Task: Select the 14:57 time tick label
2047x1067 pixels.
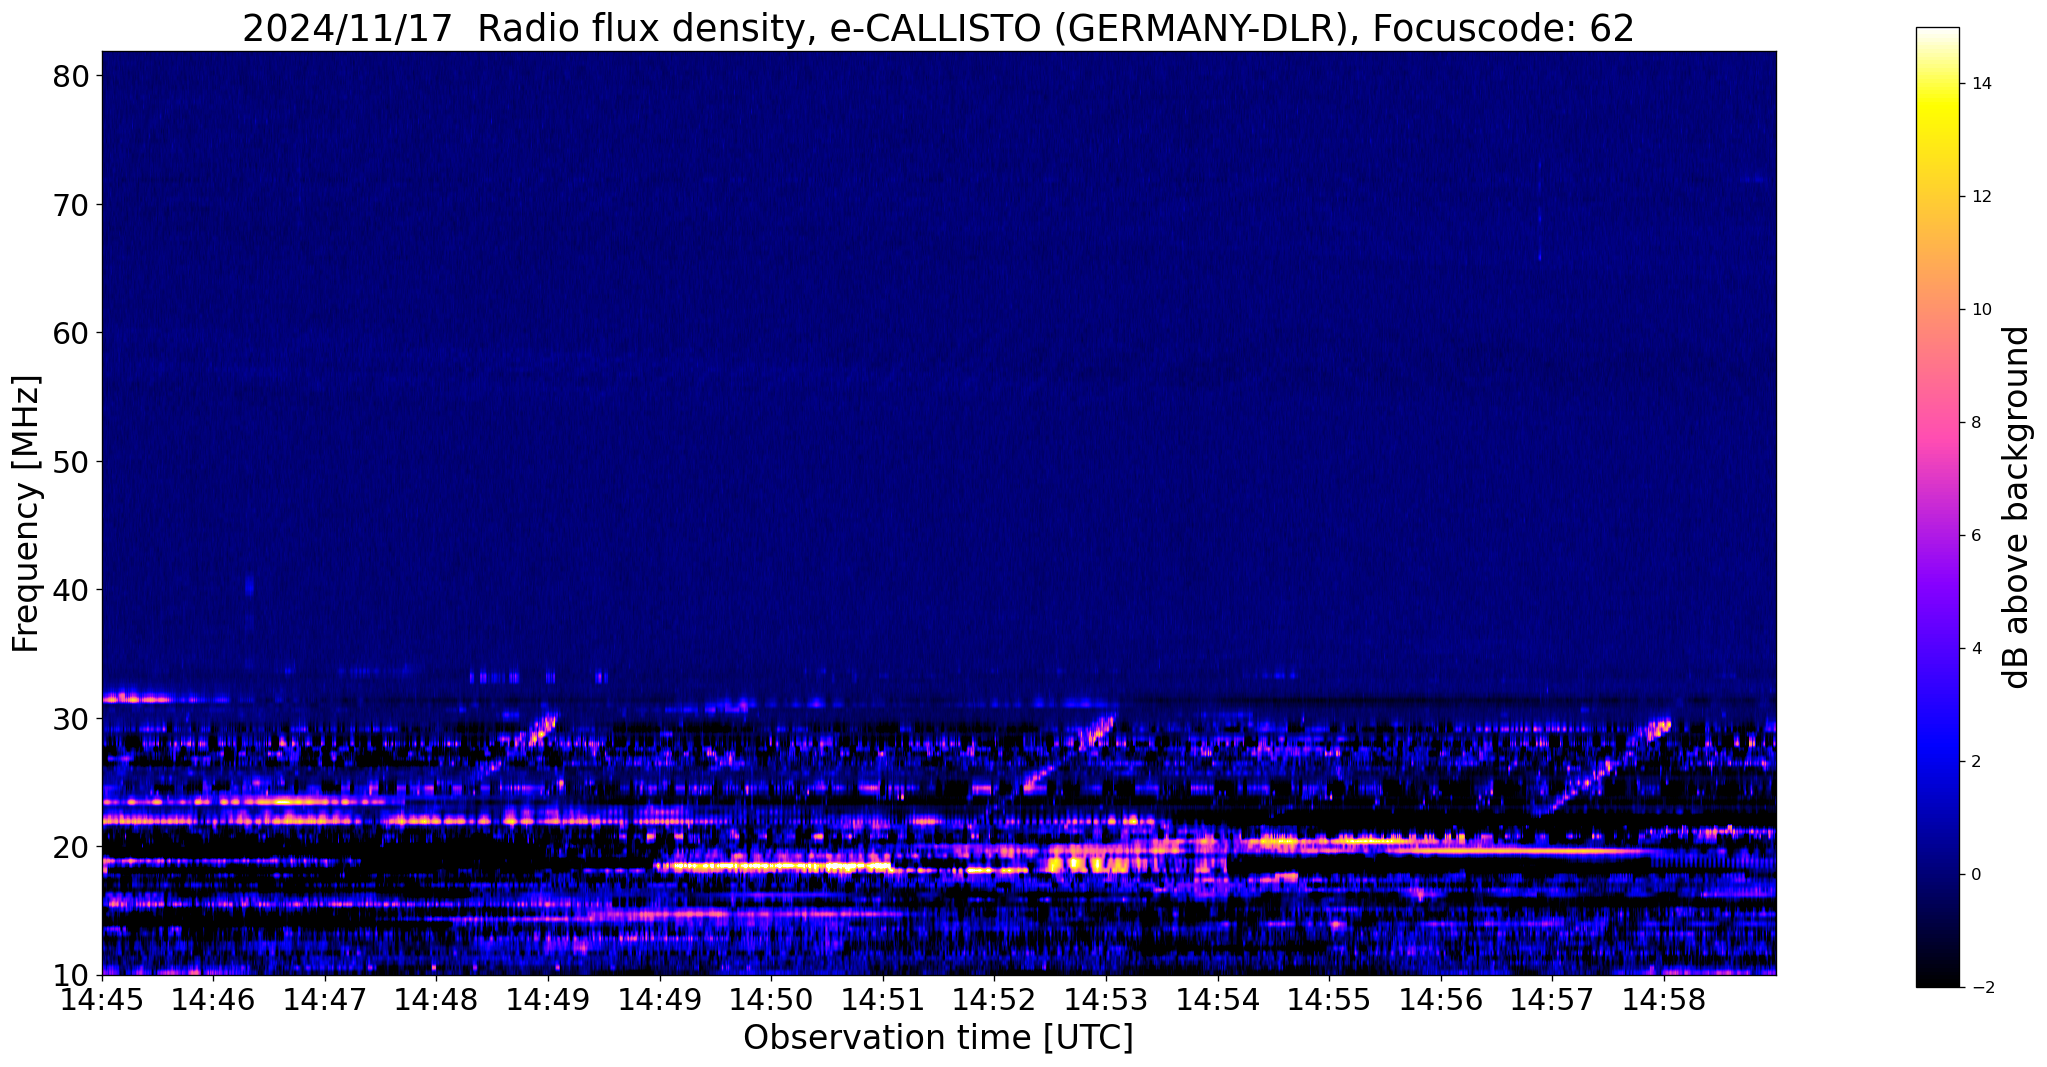Action: pos(1552,1000)
